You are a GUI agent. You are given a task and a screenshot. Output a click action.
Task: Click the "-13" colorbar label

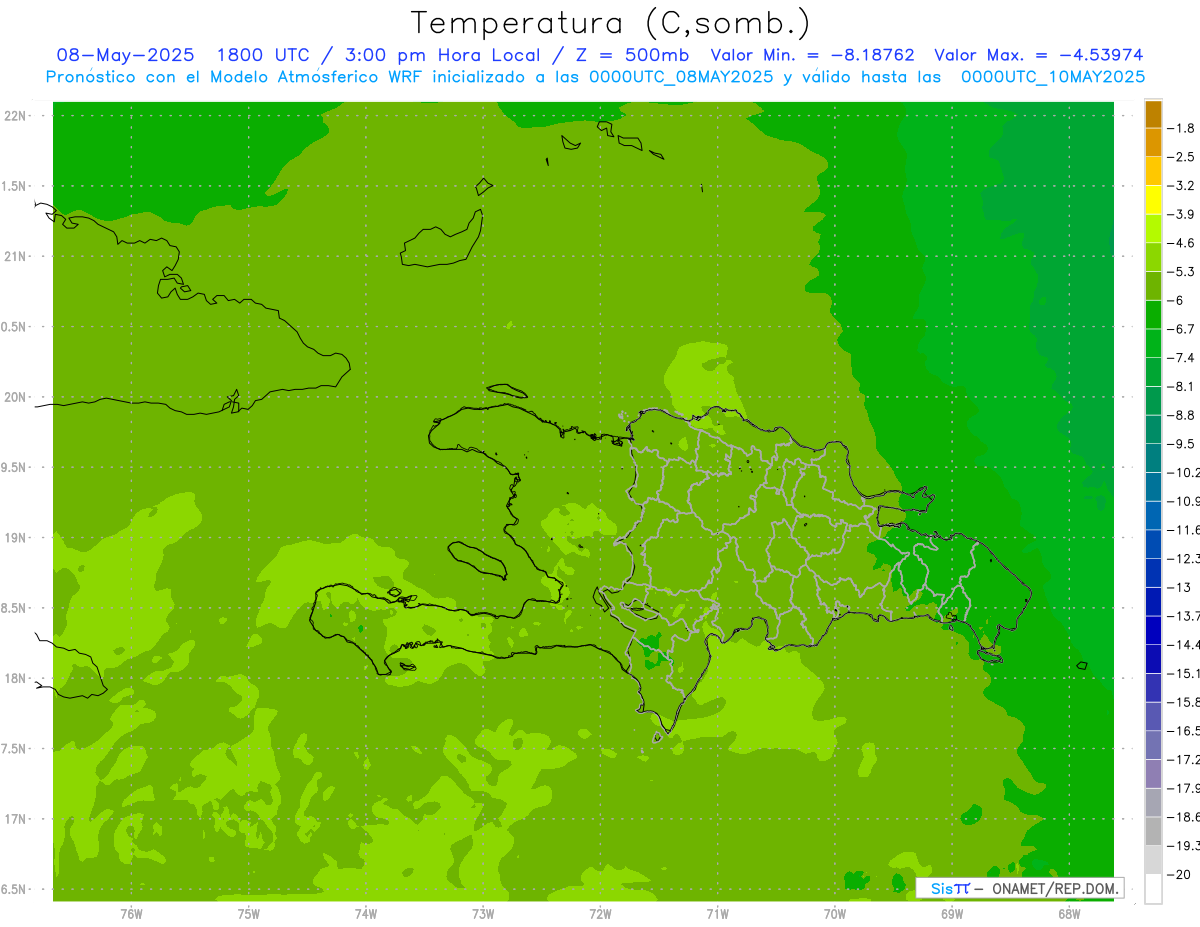(x=1180, y=588)
